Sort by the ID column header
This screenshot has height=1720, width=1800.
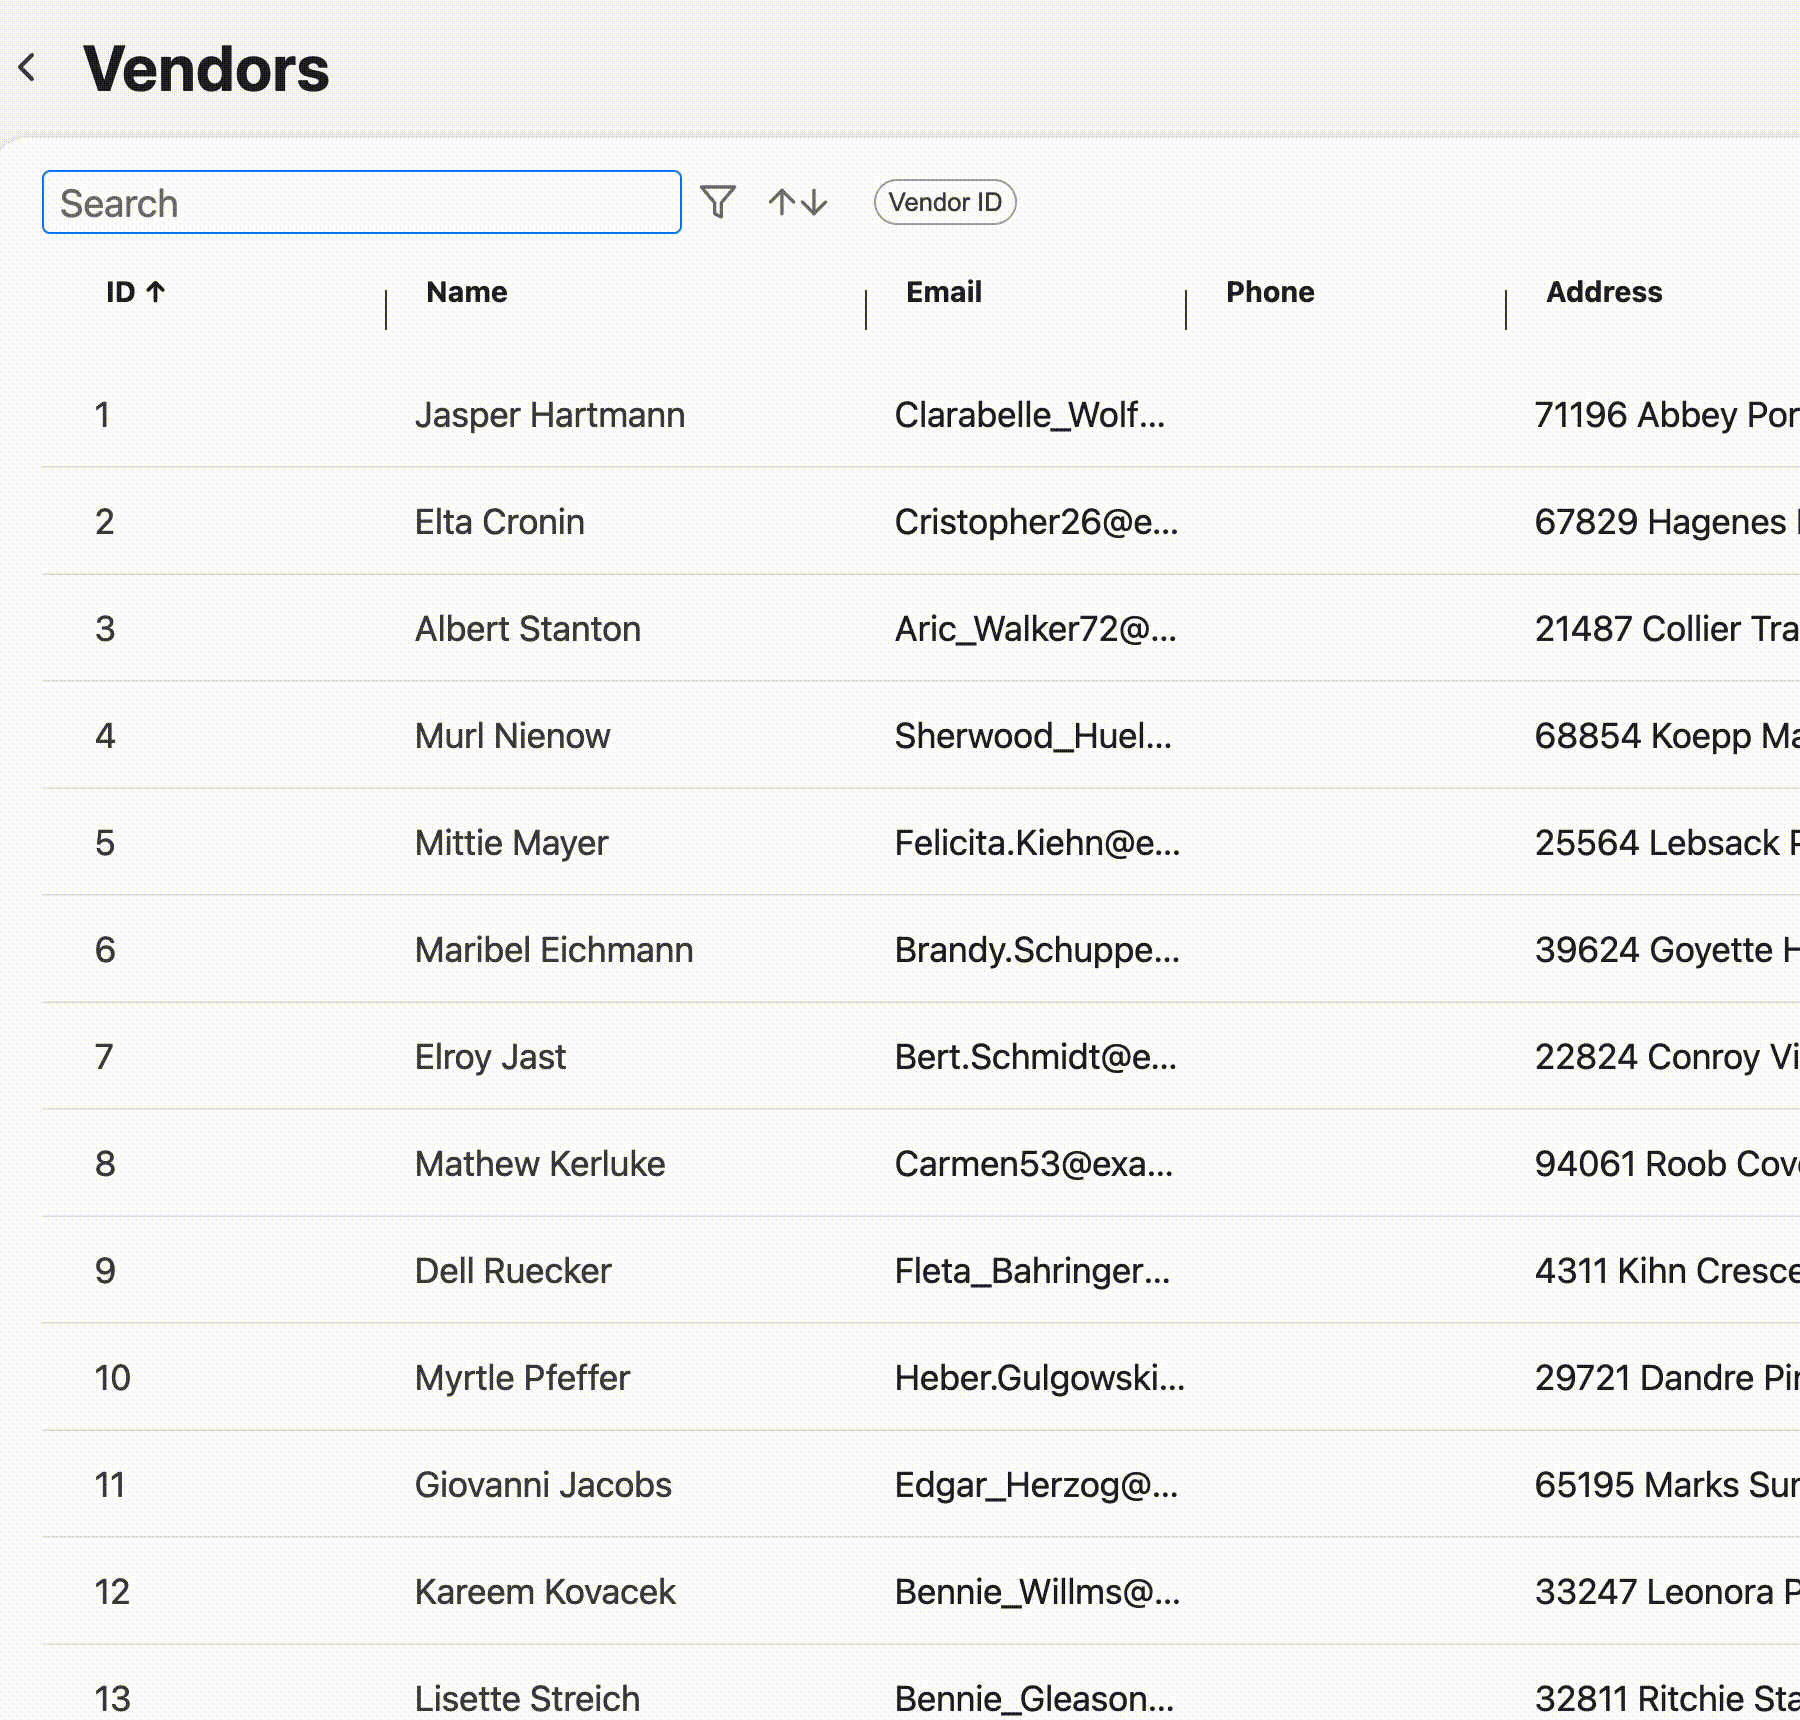[x=135, y=292]
